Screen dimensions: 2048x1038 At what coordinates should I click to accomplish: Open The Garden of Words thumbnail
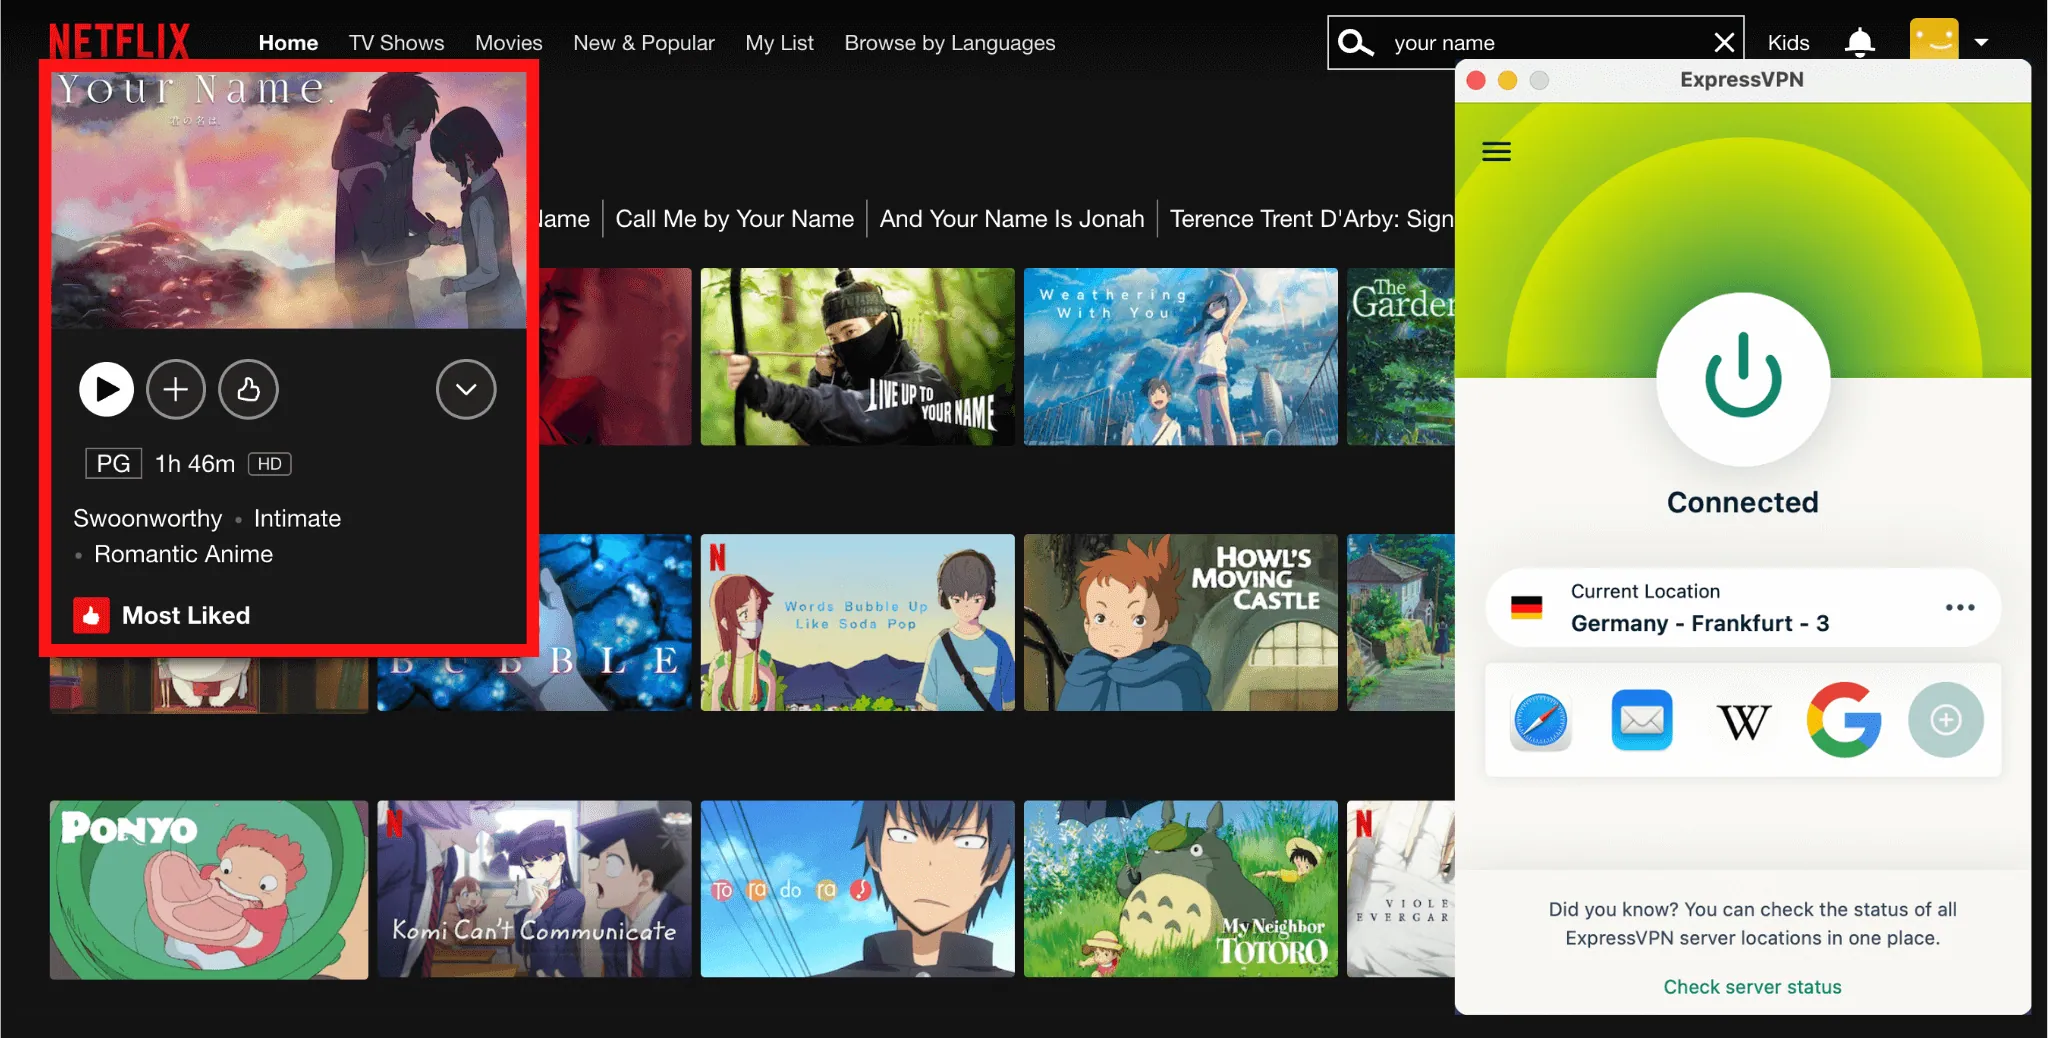[1400, 356]
